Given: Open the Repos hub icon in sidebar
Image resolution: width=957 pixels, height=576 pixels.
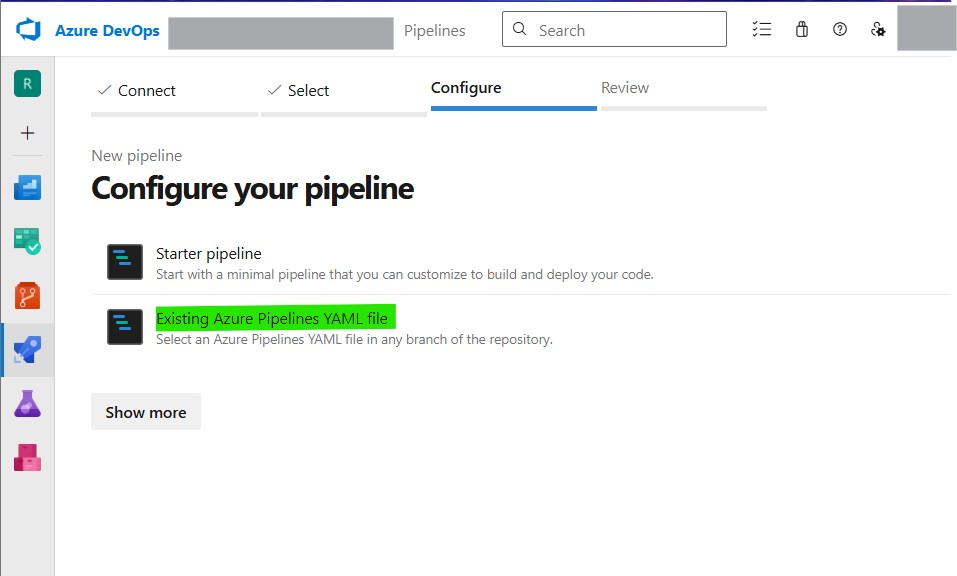Looking at the screenshot, I should 27,295.
